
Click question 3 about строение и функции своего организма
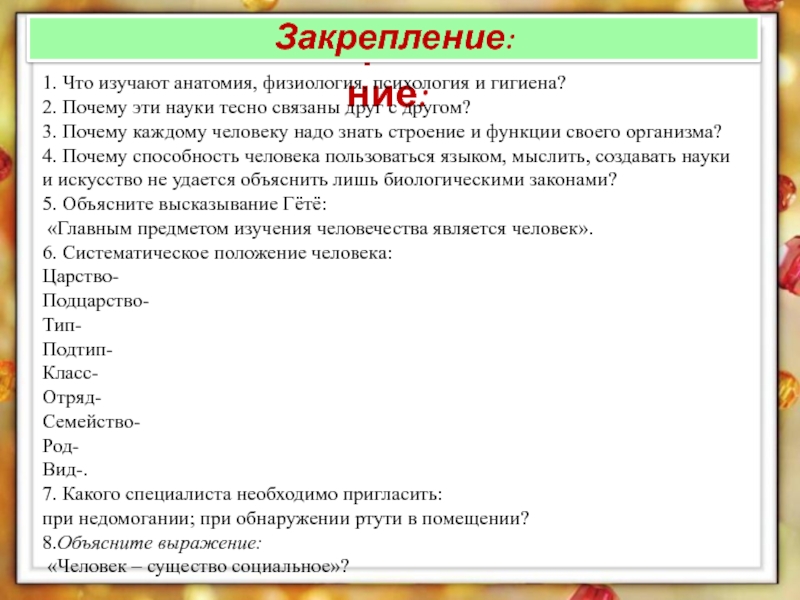pyautogui.click(x=382, y=132)
